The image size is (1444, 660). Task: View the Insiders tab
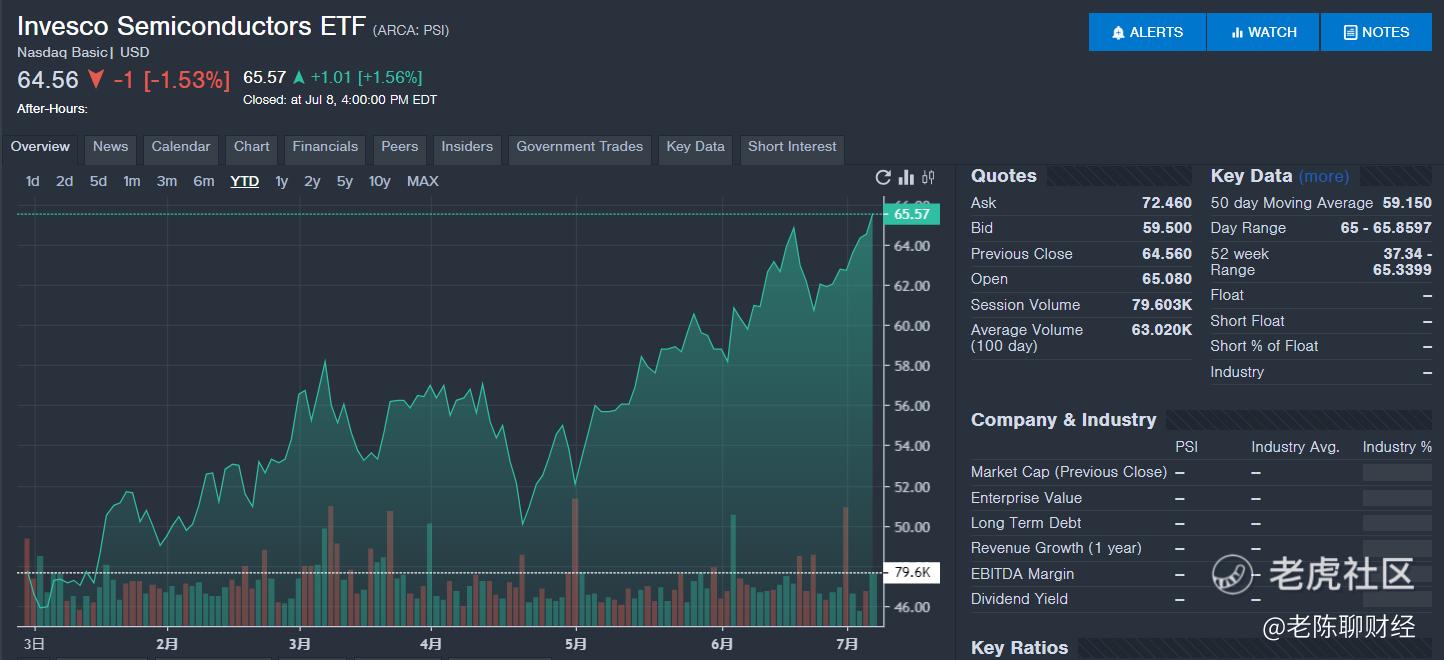tap(467, 147)
